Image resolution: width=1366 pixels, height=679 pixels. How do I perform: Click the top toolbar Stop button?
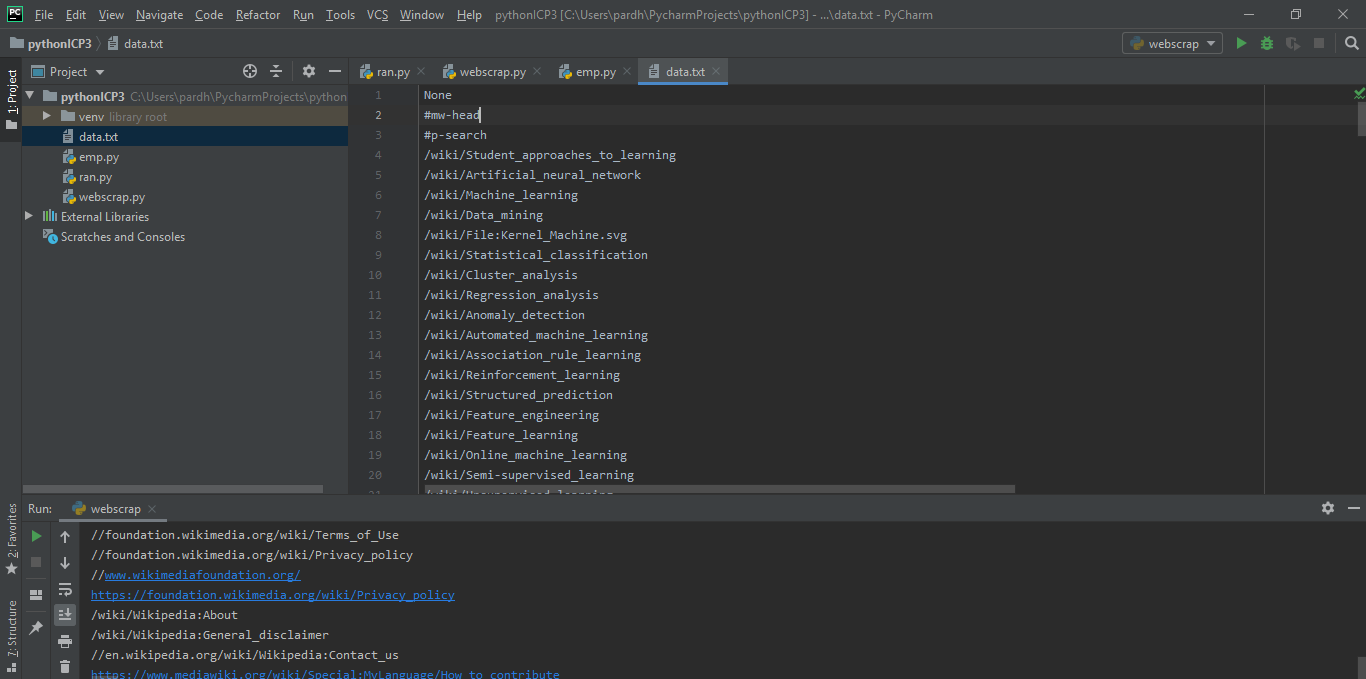[x=1319, y=43]
